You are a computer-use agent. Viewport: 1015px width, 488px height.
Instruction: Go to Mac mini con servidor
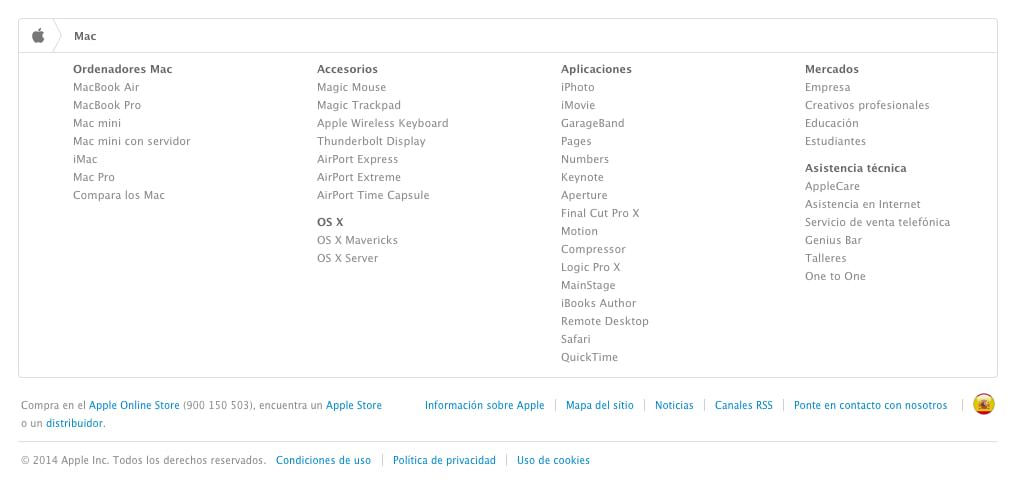(131, 141)
